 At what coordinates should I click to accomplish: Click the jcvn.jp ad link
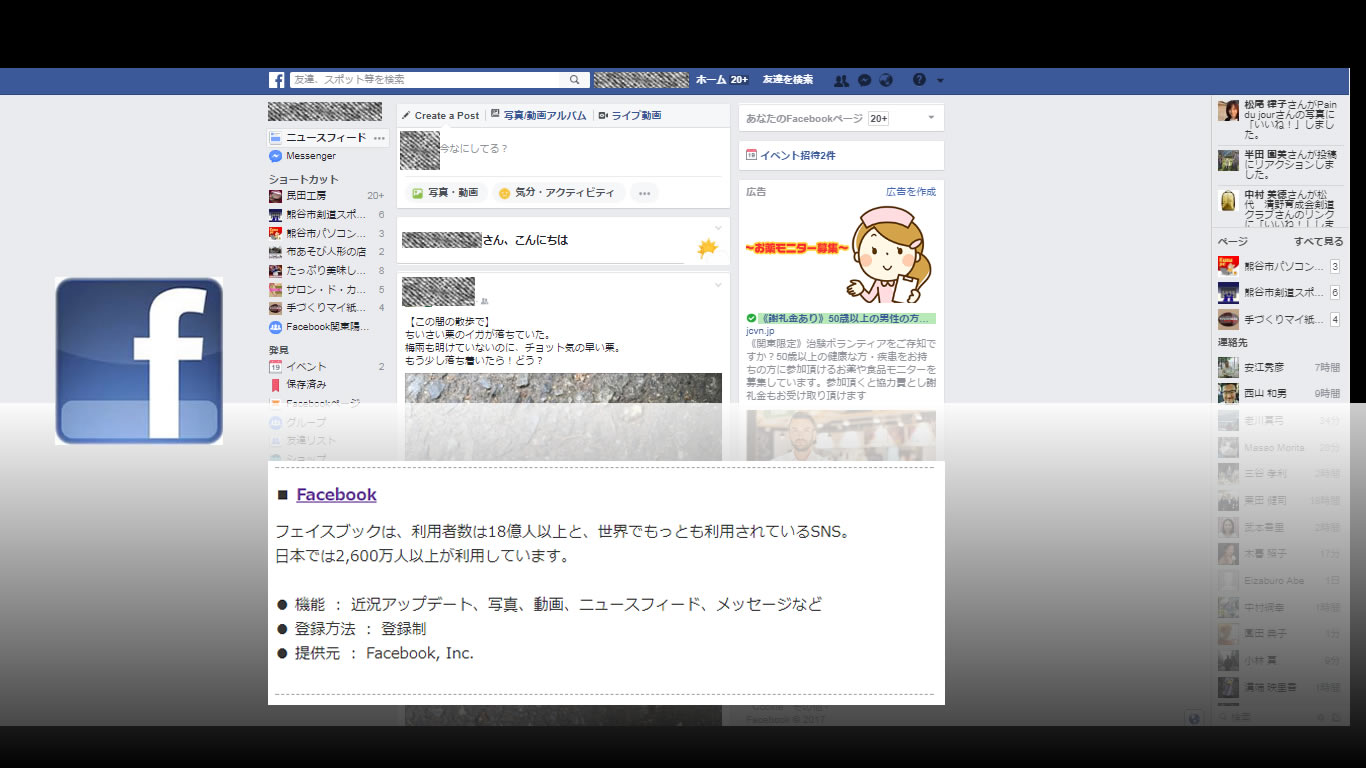(x=760, y=330)
